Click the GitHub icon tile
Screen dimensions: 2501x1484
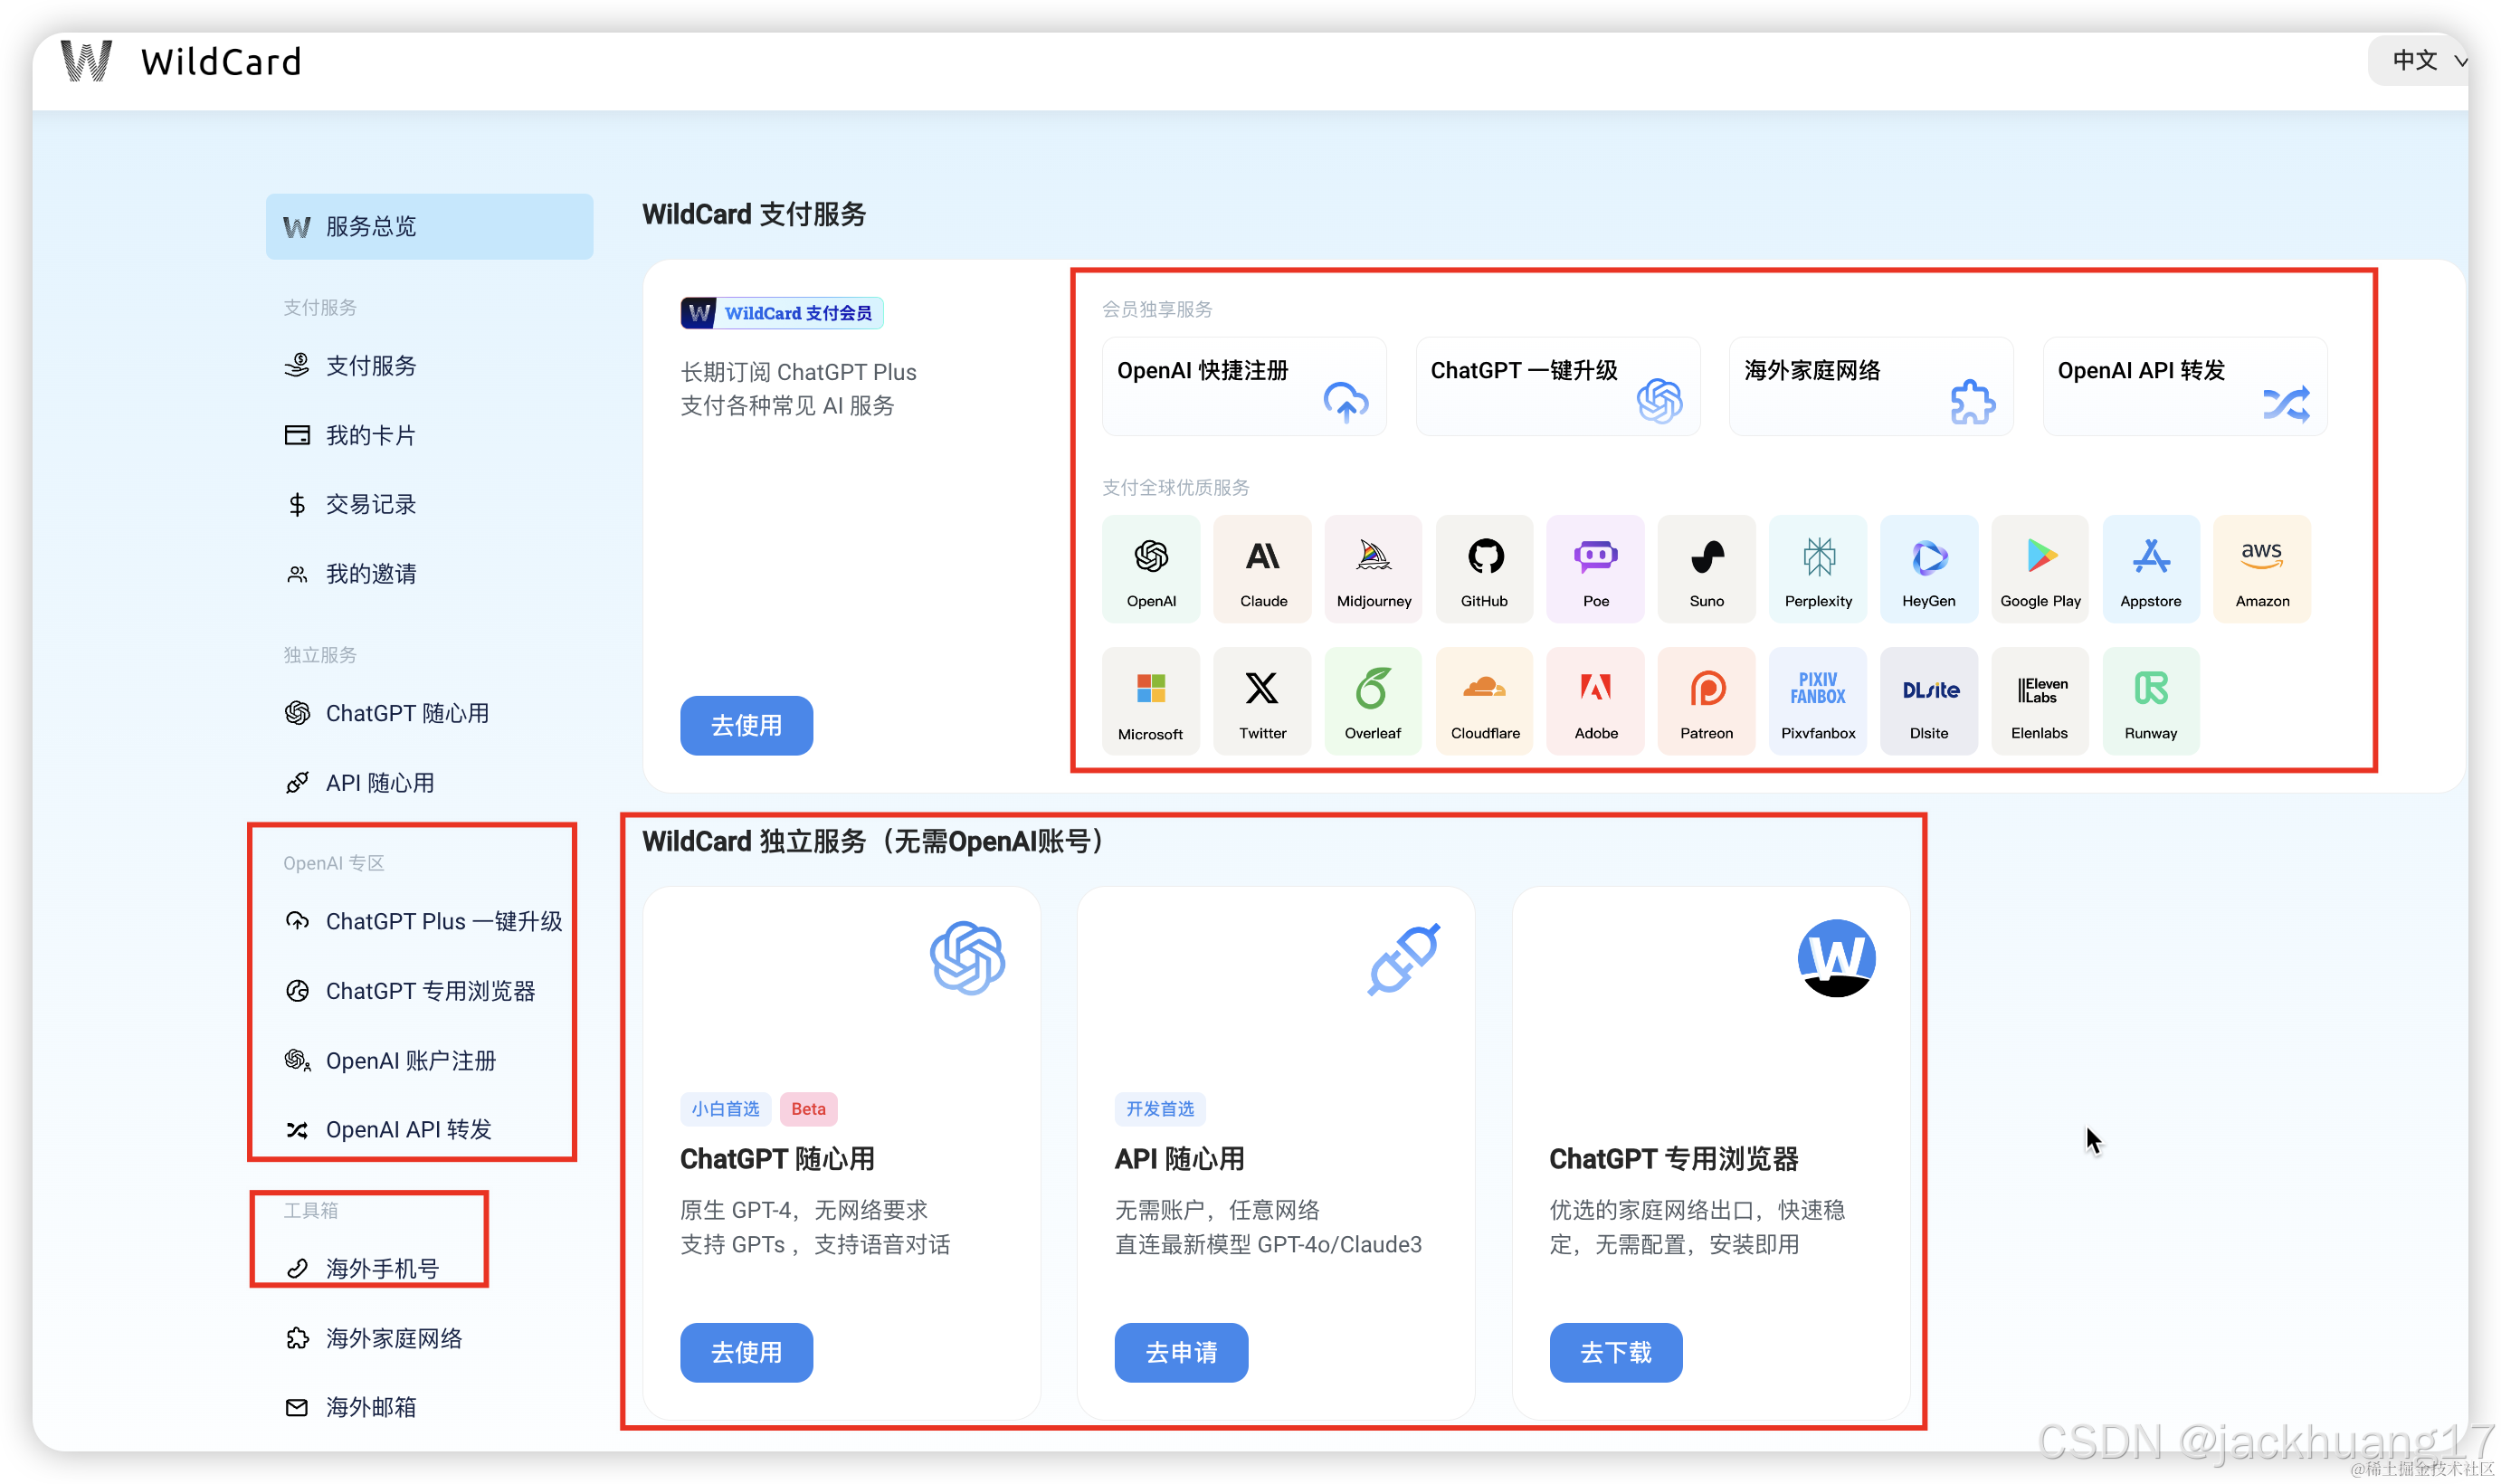click(x=1484, y=569)
